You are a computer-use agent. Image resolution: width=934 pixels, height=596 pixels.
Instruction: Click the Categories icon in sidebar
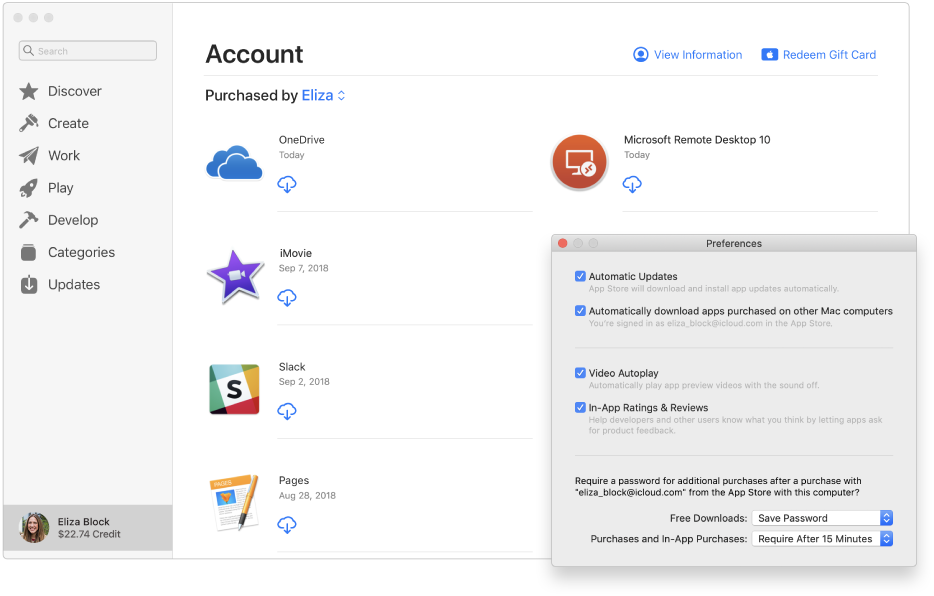tap(29, 252)
